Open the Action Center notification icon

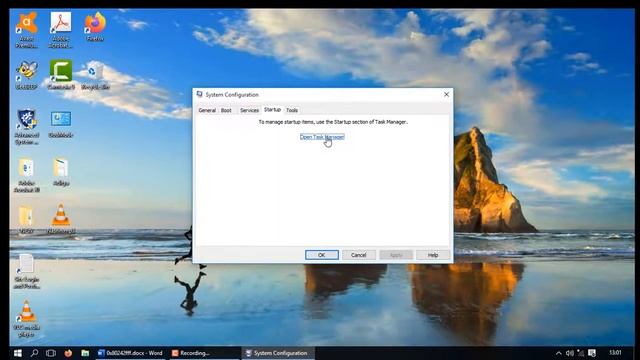click(x=592, y=353)
